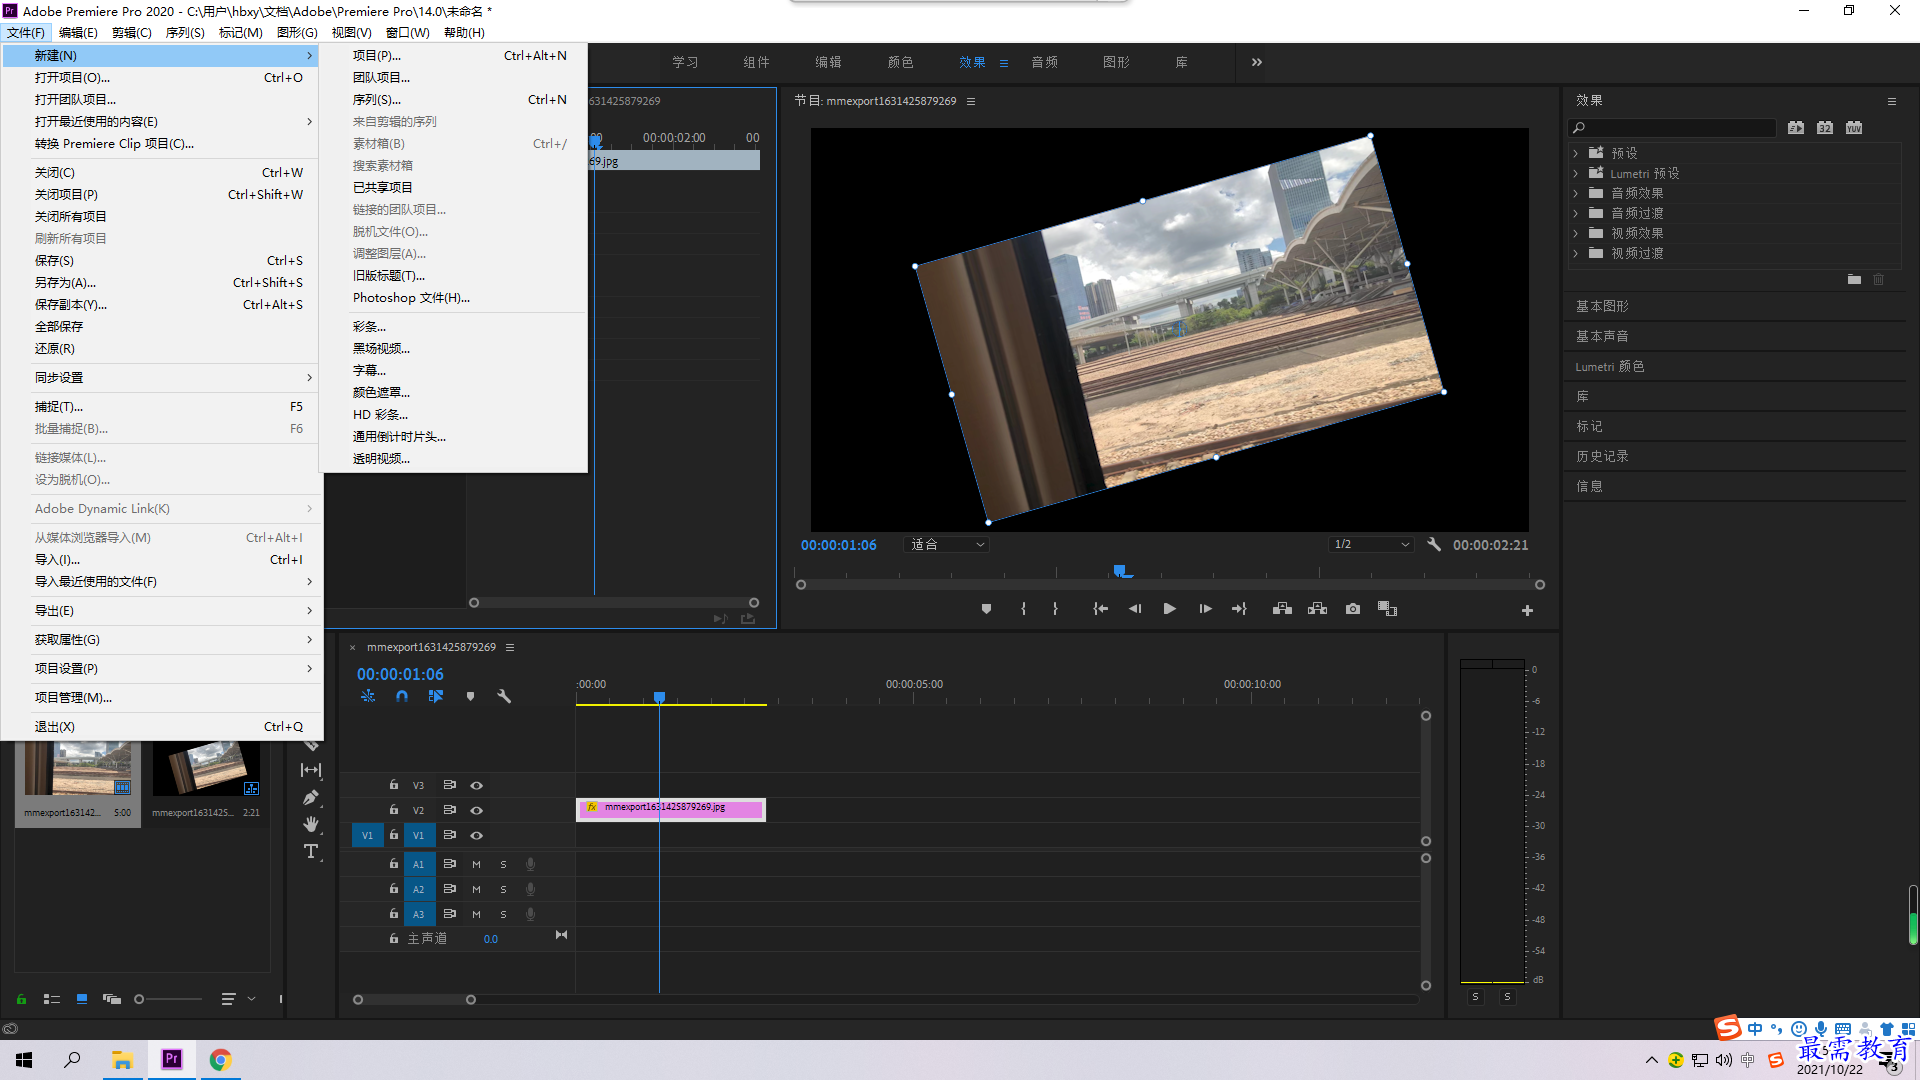
Task: Export frame with camera icon
Action: click(1353, 609)
